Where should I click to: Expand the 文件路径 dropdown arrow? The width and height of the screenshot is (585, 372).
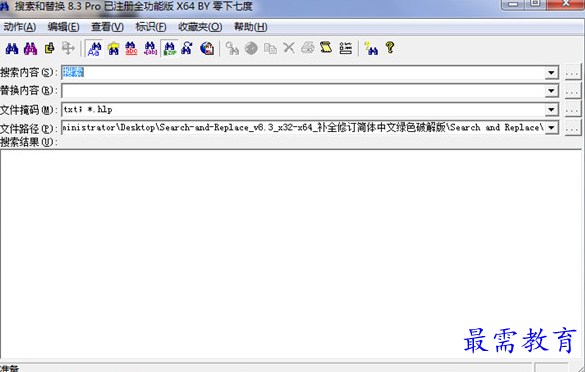click(551, 128)
